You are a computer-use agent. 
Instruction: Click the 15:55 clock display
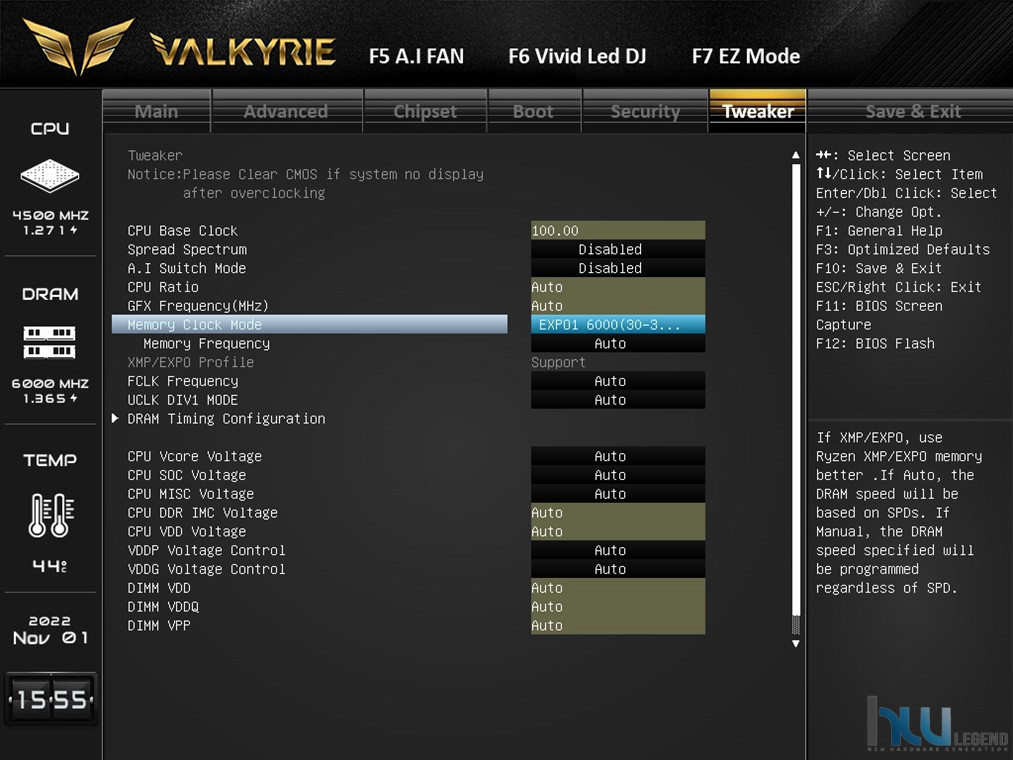point(51,699)
